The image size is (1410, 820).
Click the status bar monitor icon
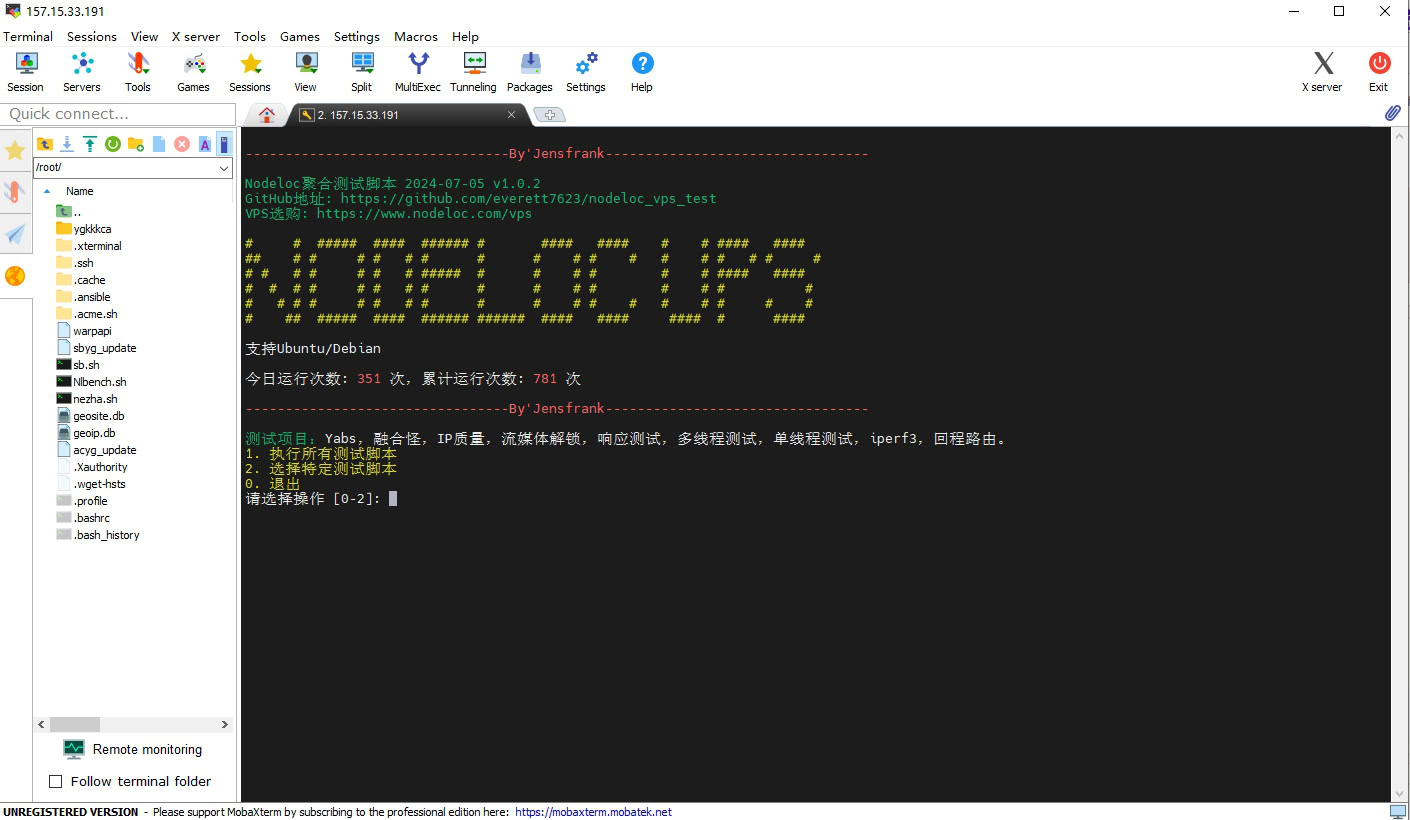click(1397, 812)
